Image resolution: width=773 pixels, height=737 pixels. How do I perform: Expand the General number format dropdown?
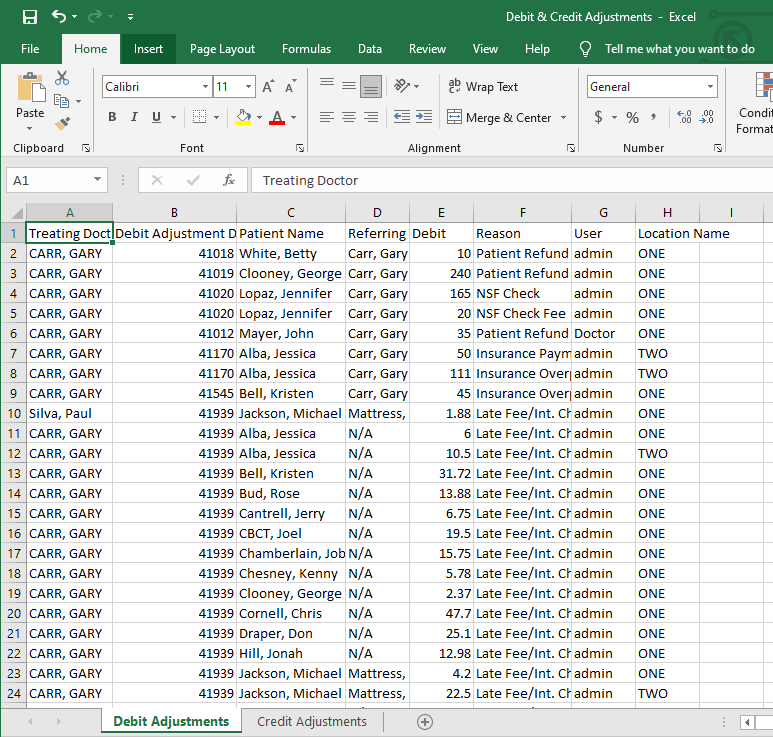click(710, 87)
